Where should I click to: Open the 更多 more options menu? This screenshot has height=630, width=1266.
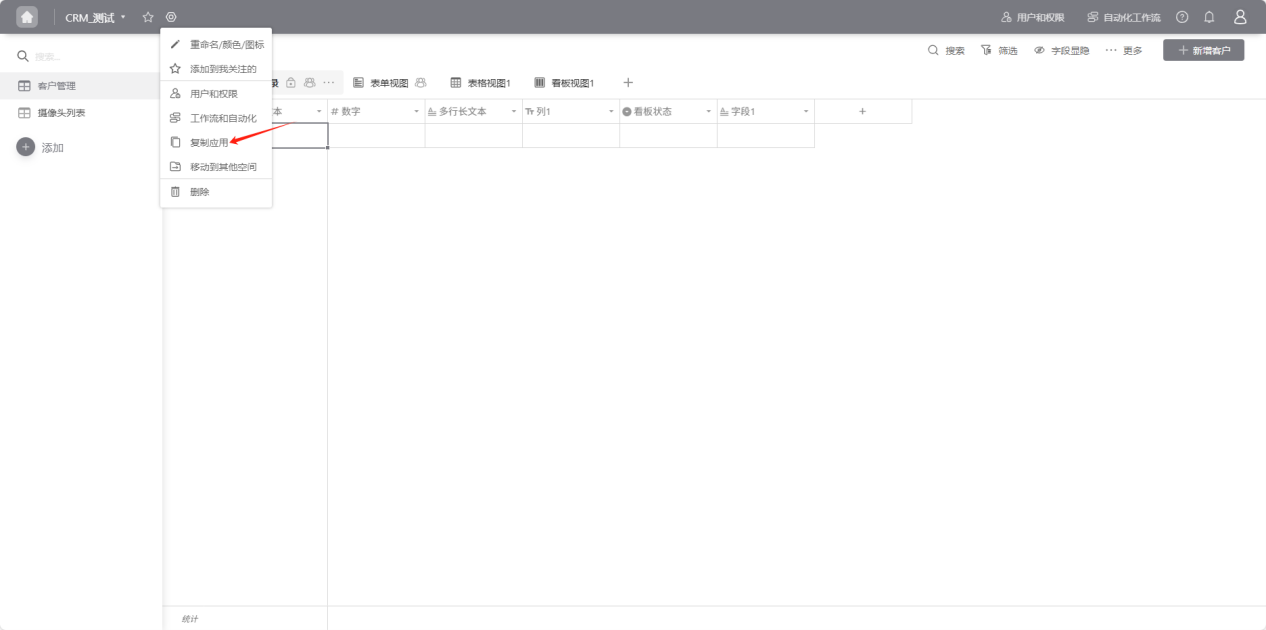[x=1124, y=50]
